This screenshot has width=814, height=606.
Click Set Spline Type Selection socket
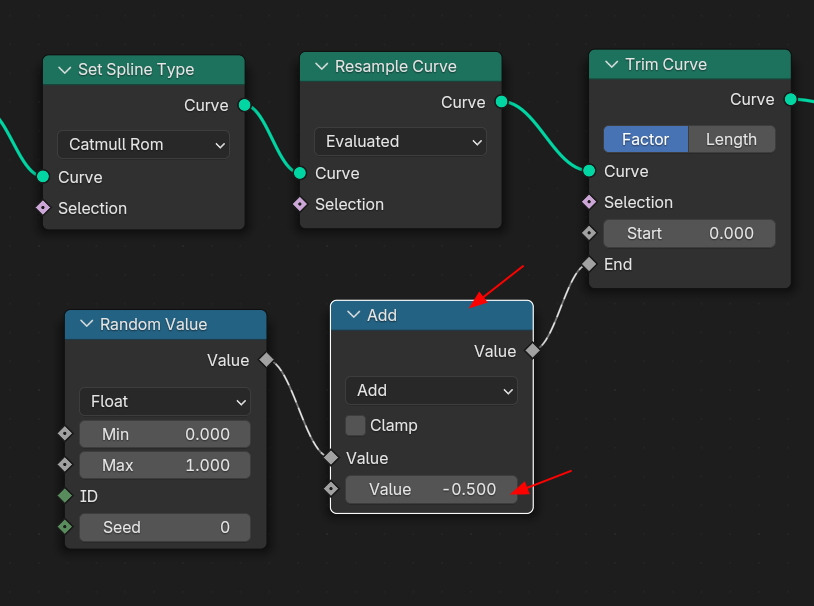tap(43, 208)
